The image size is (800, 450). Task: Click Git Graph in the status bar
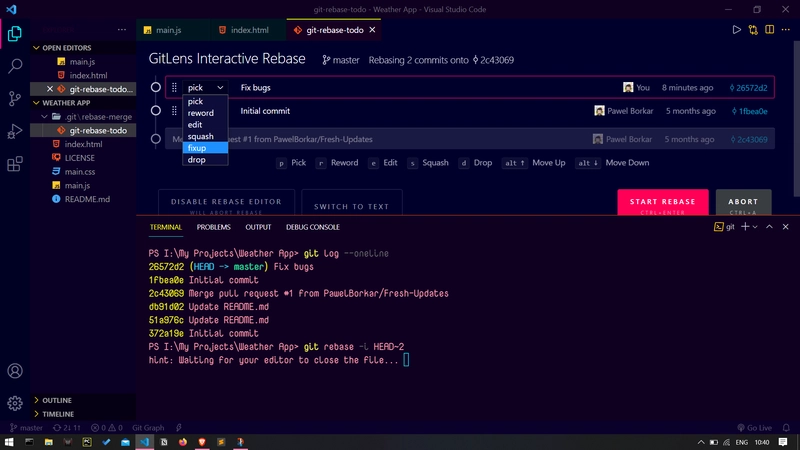pyautogui.click(x=148, y=428)
